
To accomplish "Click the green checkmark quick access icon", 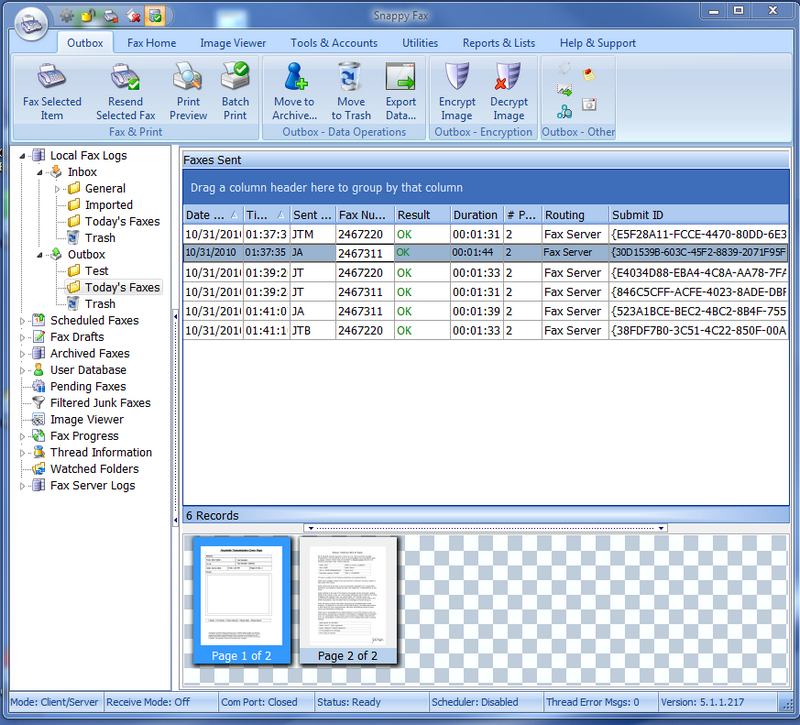I will tap(155, 16).
